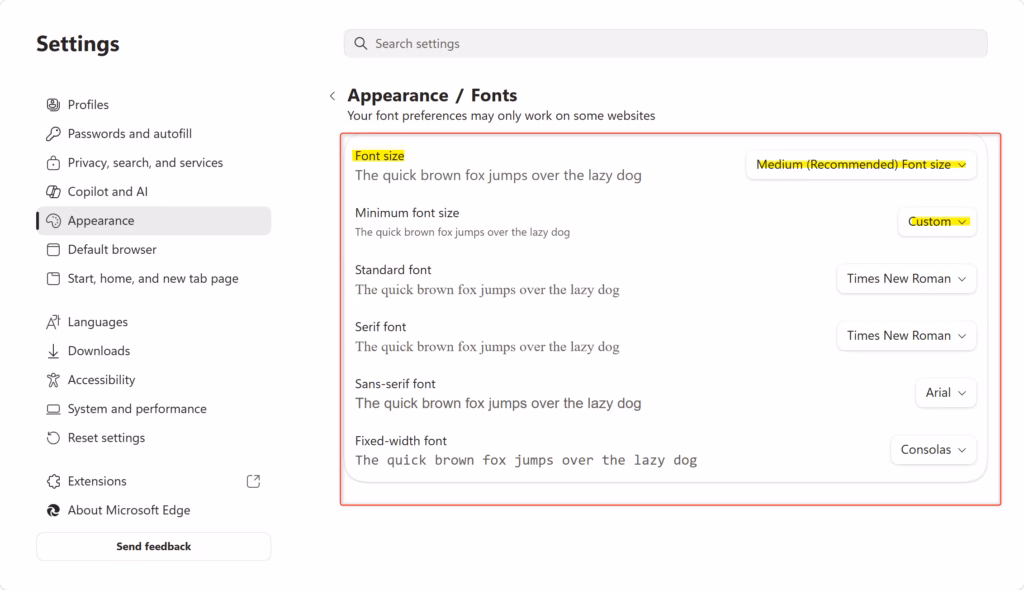Click the Default browser icon

coord(53,250)
